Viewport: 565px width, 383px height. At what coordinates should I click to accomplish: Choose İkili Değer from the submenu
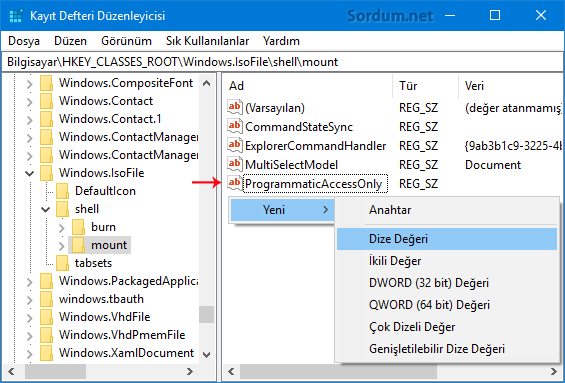[x=447, y=261]
